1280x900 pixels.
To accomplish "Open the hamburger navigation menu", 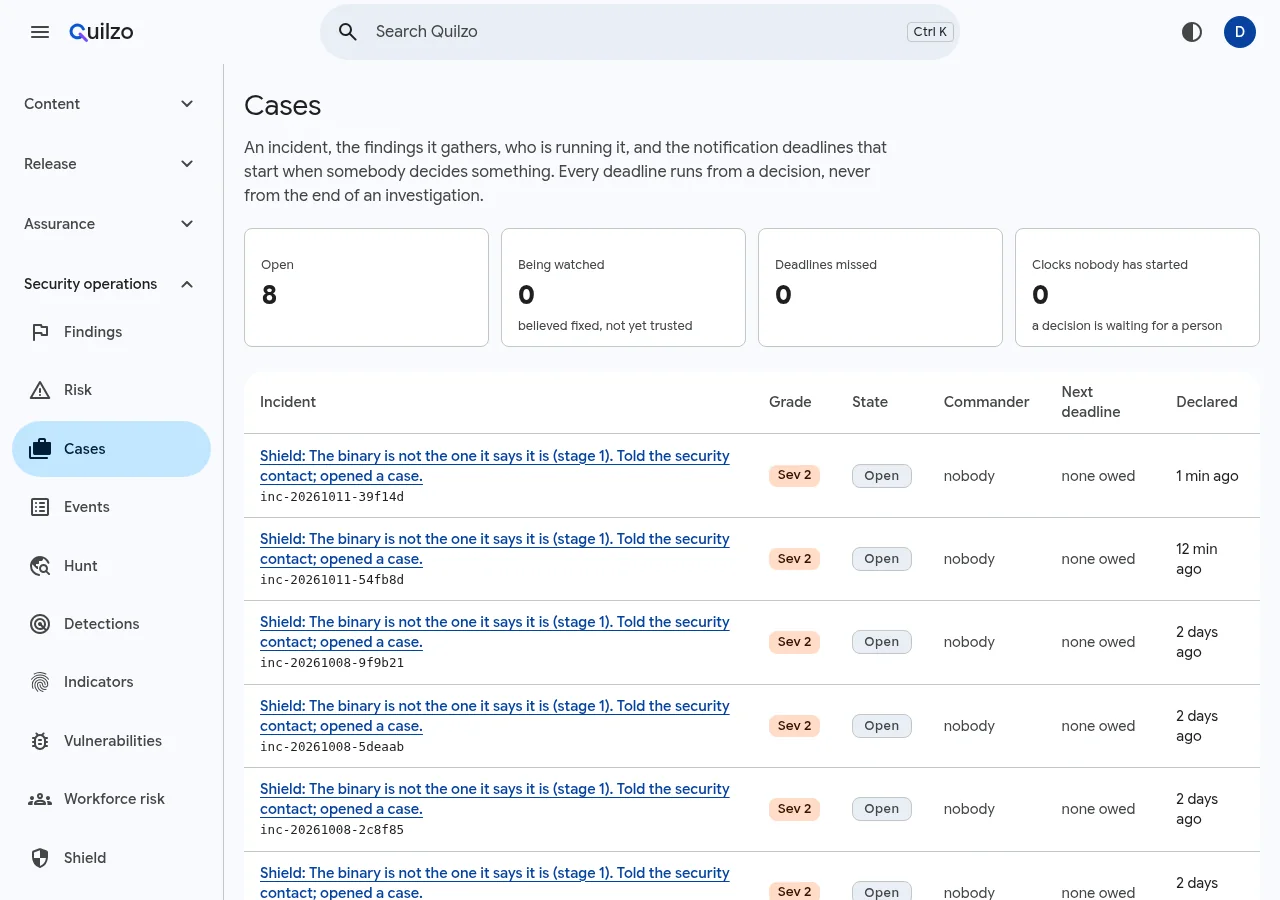I will click(40, 32).
